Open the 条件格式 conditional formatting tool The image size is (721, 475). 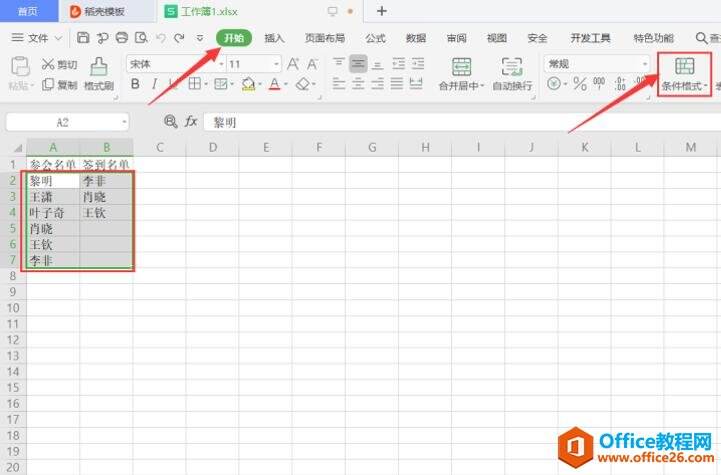point(685,72)
